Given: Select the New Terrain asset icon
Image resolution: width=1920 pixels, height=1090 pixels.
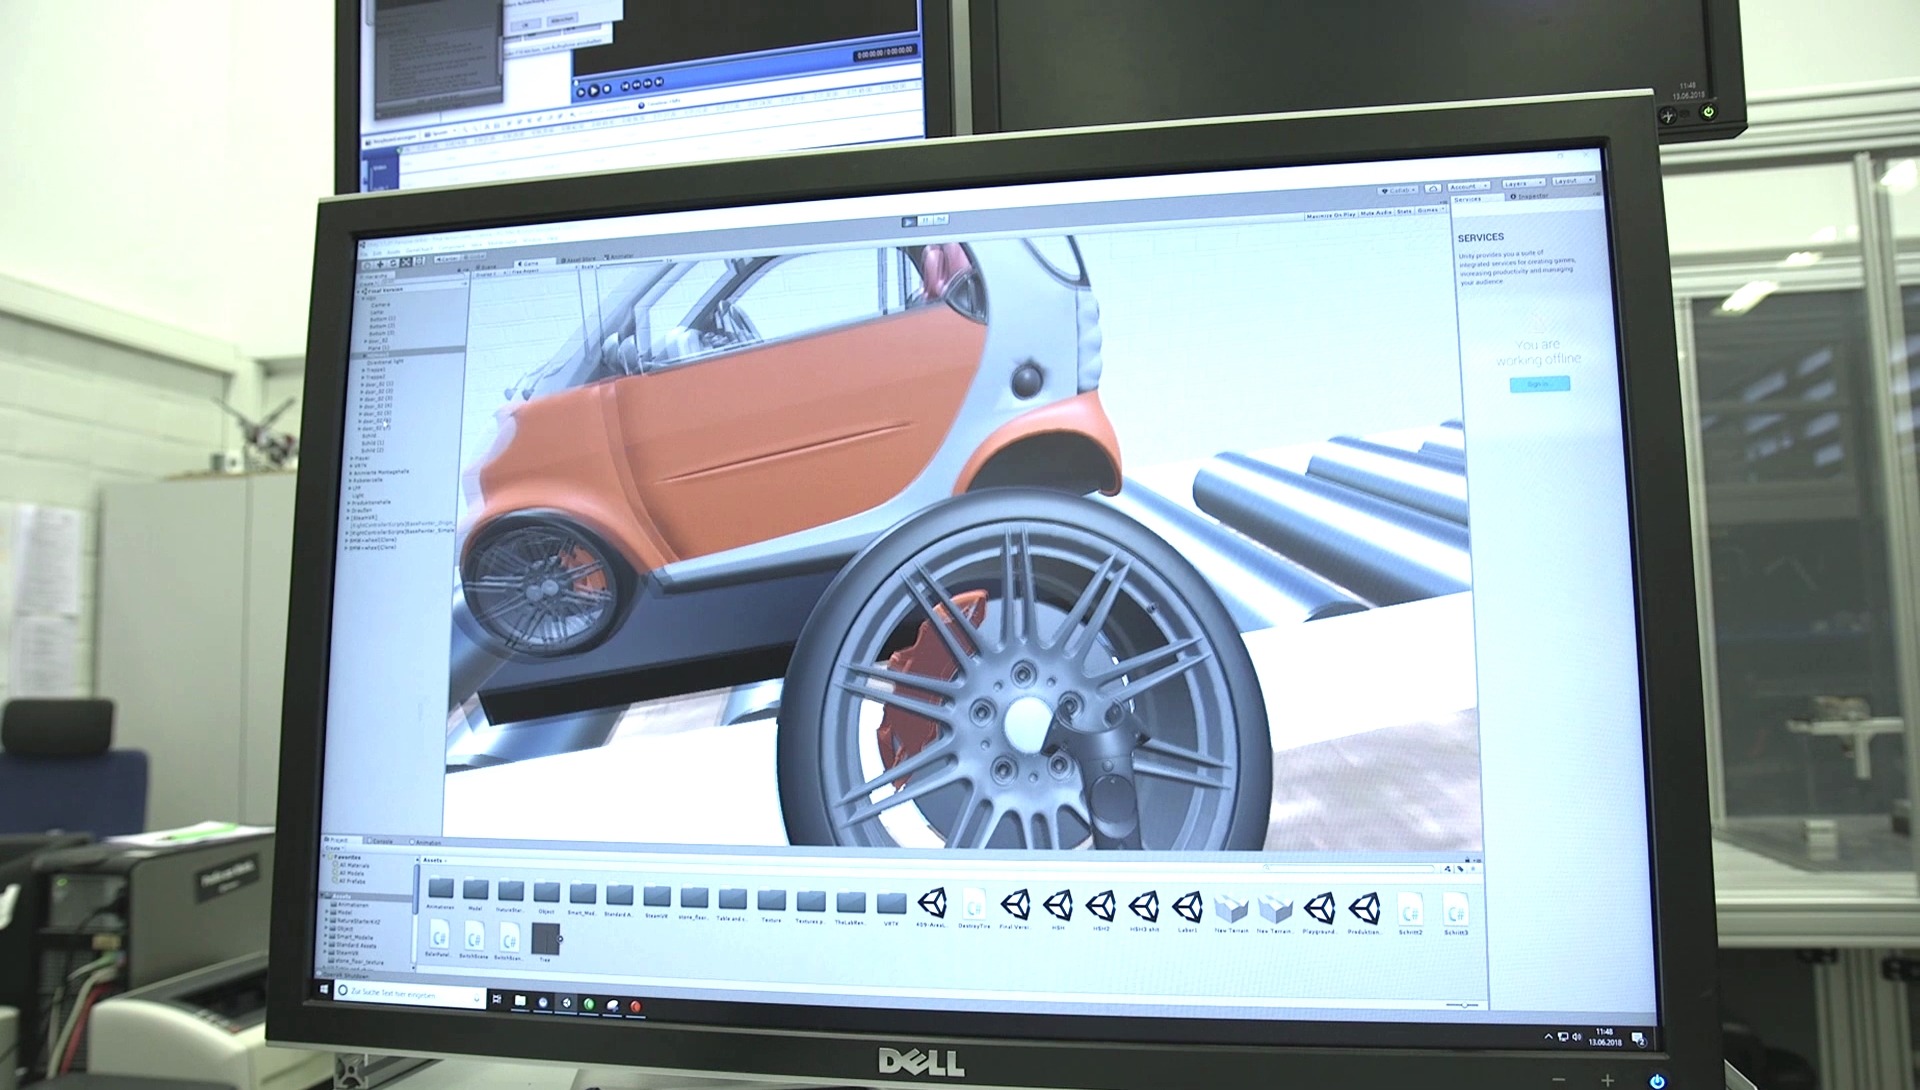Looking at the screenshot, I should click(1232, 909).
